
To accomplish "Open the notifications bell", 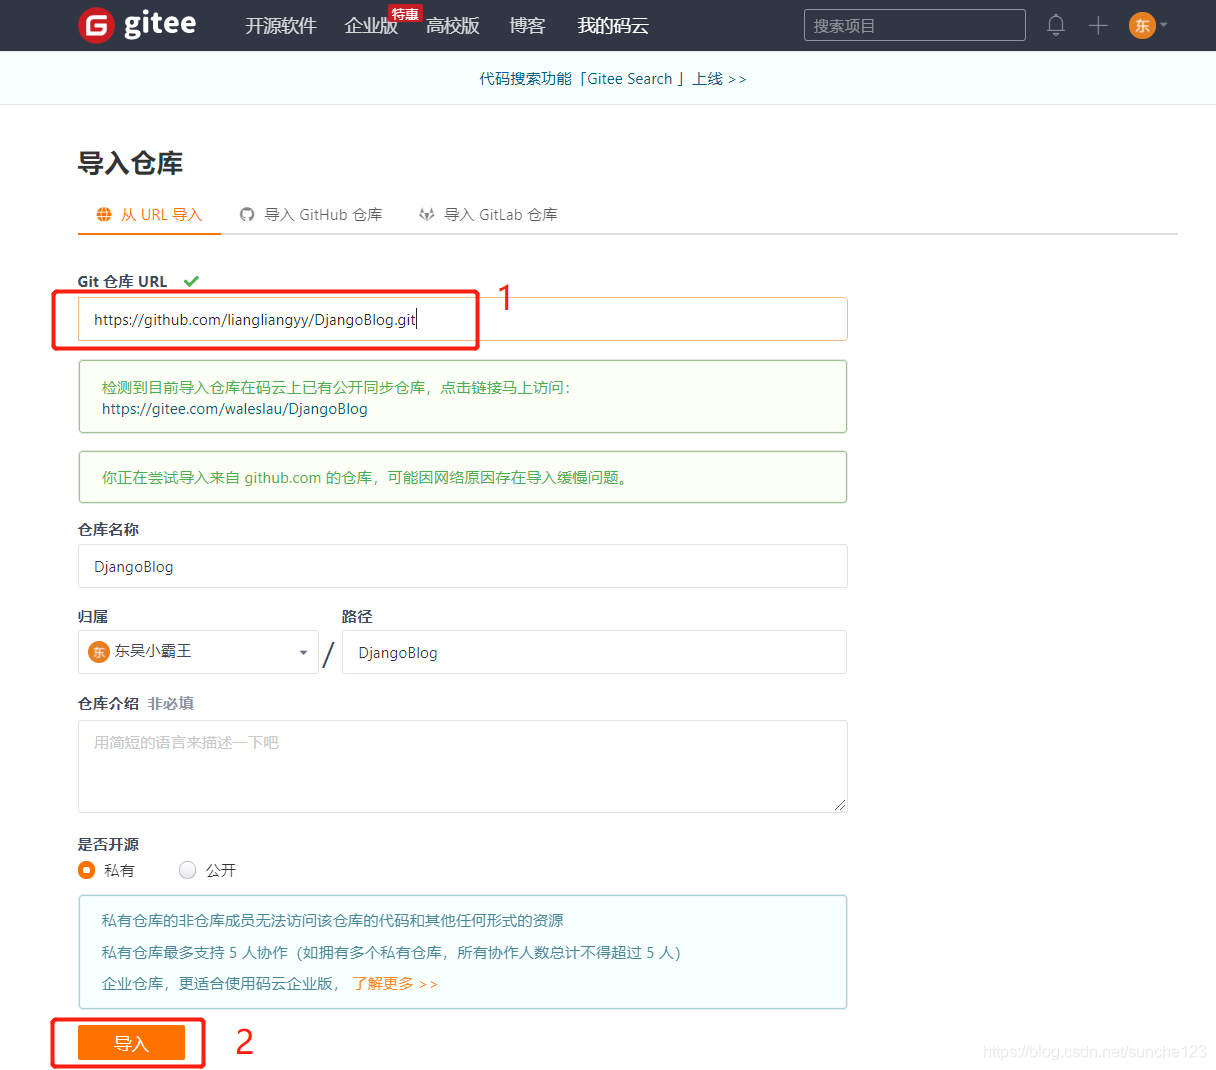I will (1056, 25).
